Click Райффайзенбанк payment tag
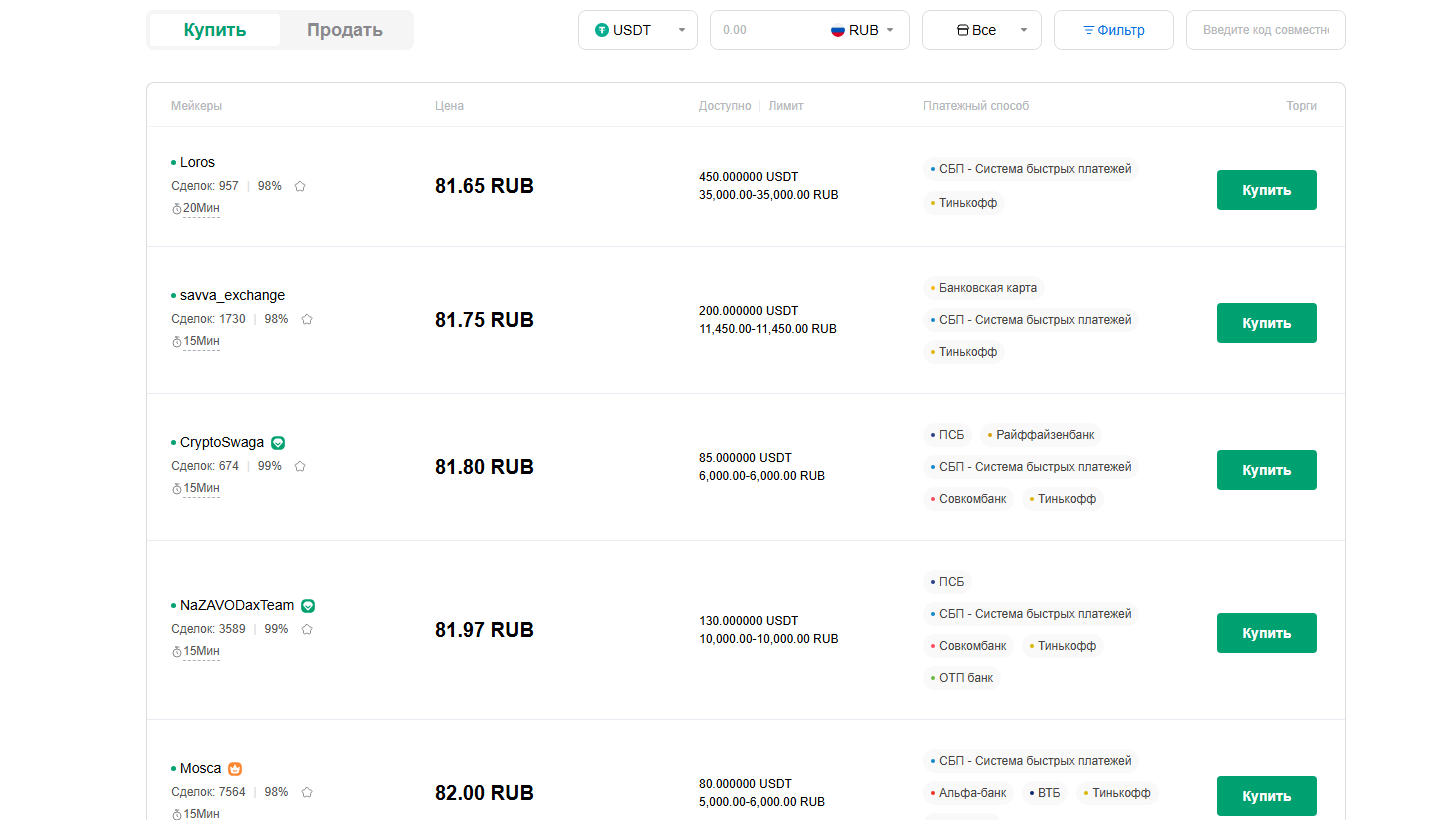 click(x=1041, y=435)
